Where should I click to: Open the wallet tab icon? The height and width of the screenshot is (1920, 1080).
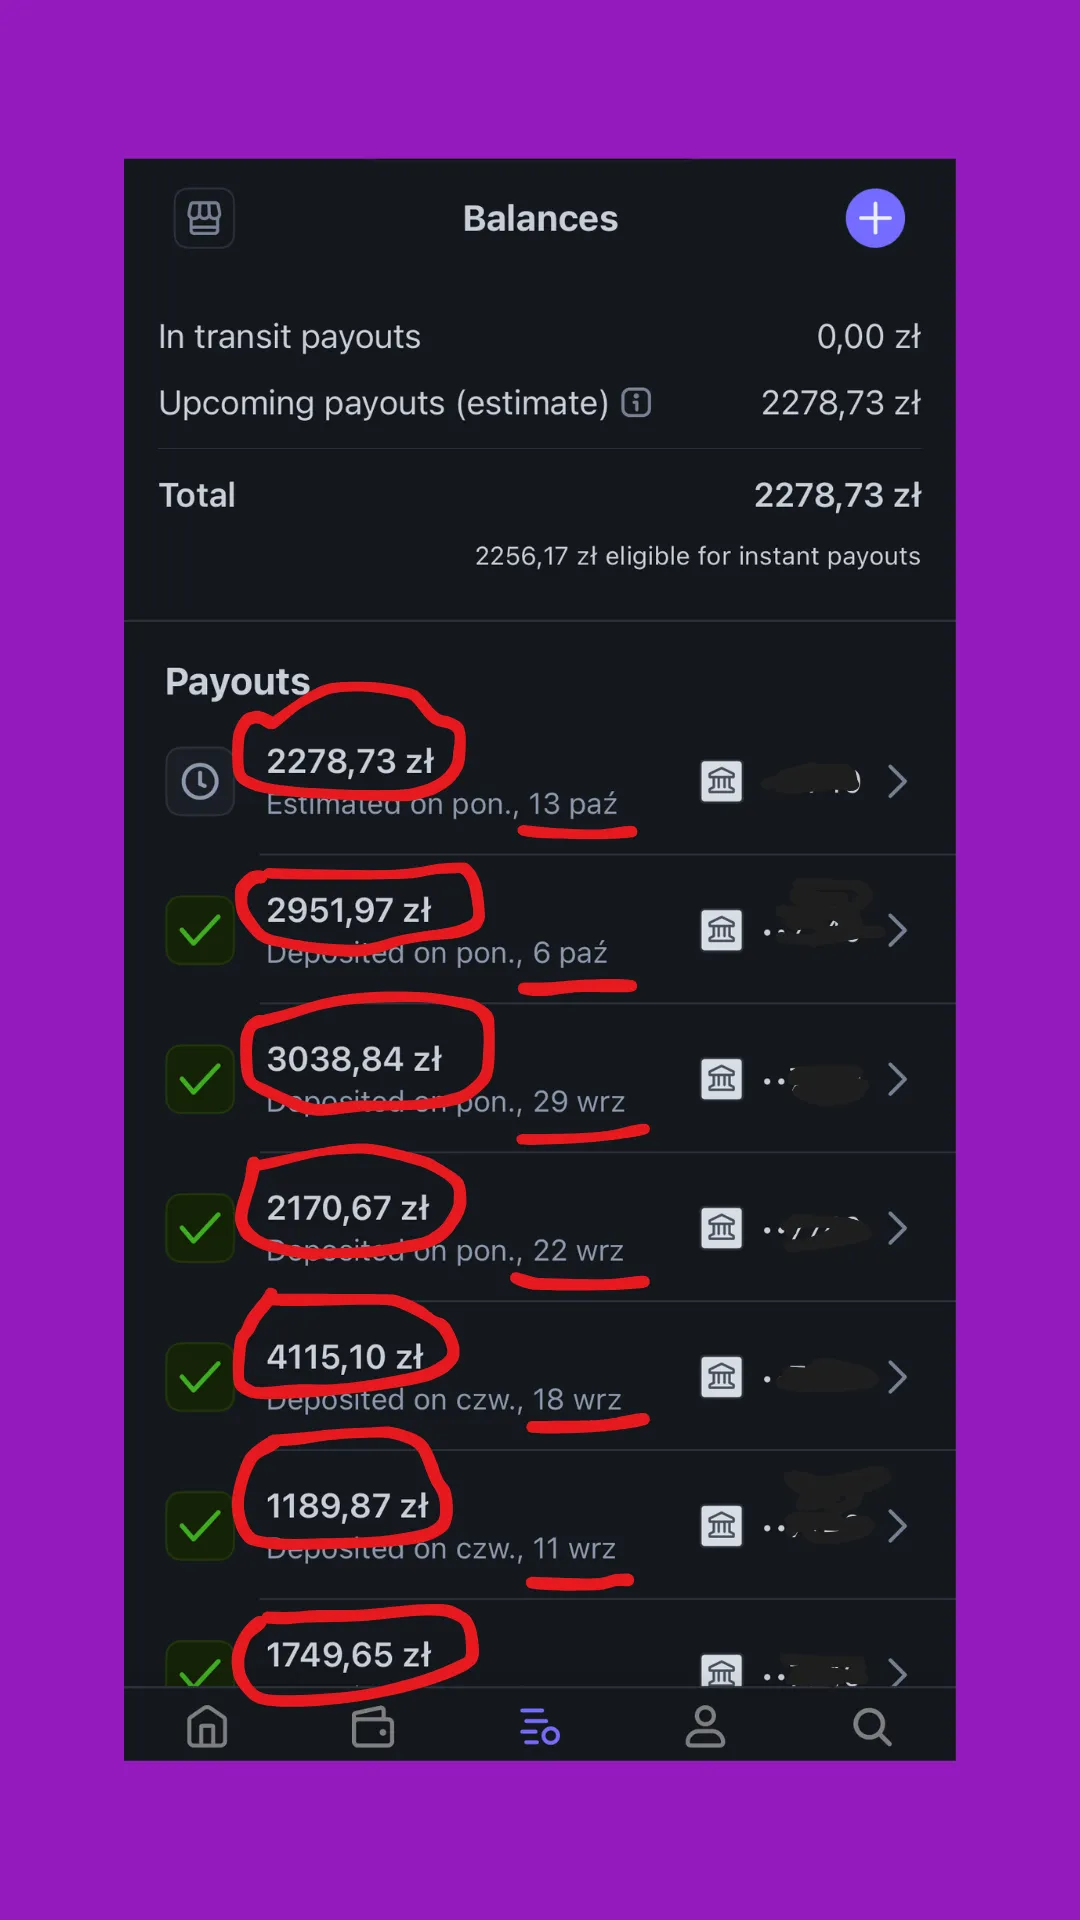click(x=373, y=1727)
